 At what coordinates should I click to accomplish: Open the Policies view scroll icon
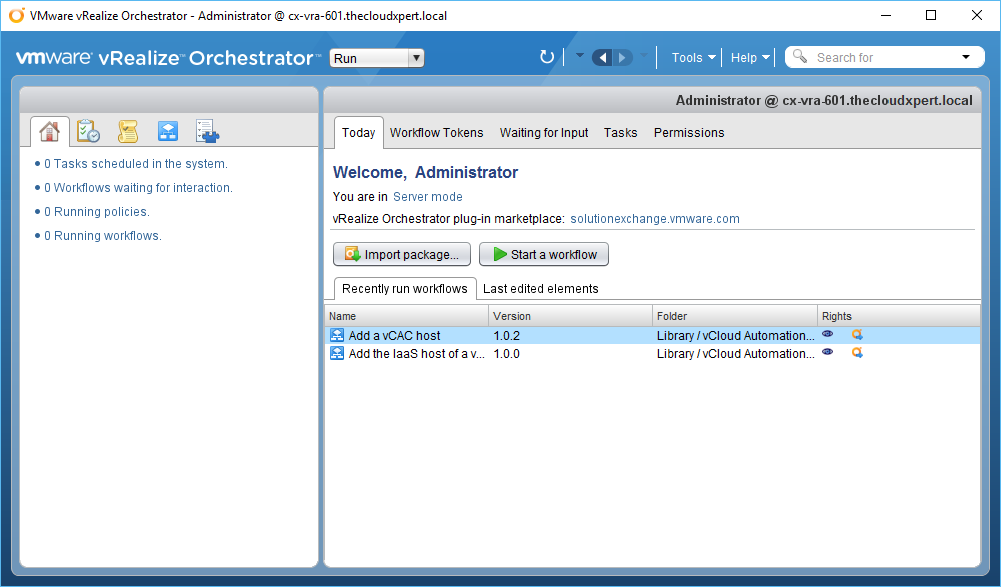[x=128, y=131]
